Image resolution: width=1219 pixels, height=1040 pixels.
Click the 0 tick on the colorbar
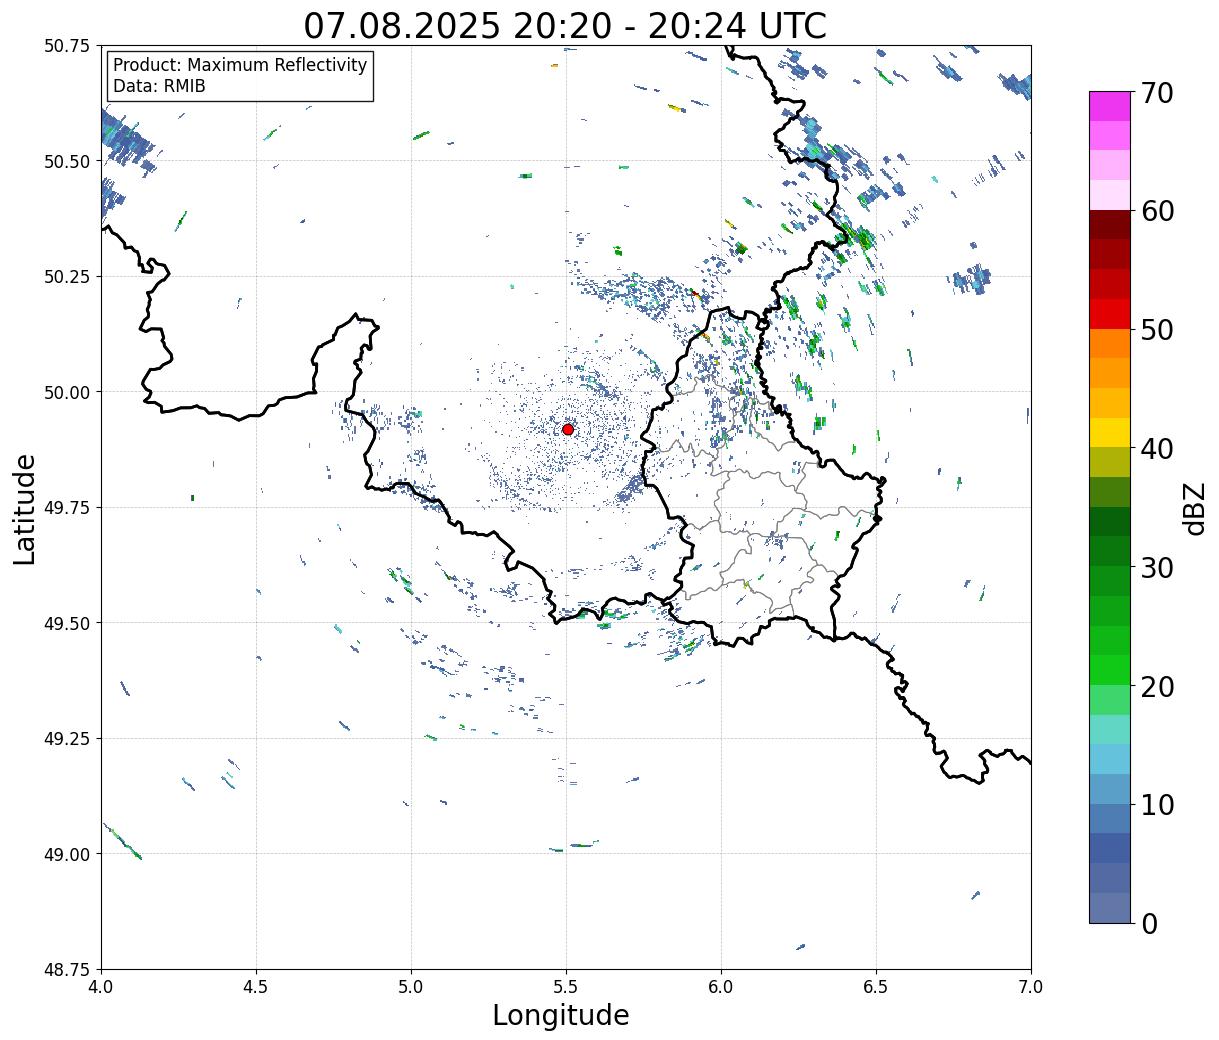[1149, 924]
